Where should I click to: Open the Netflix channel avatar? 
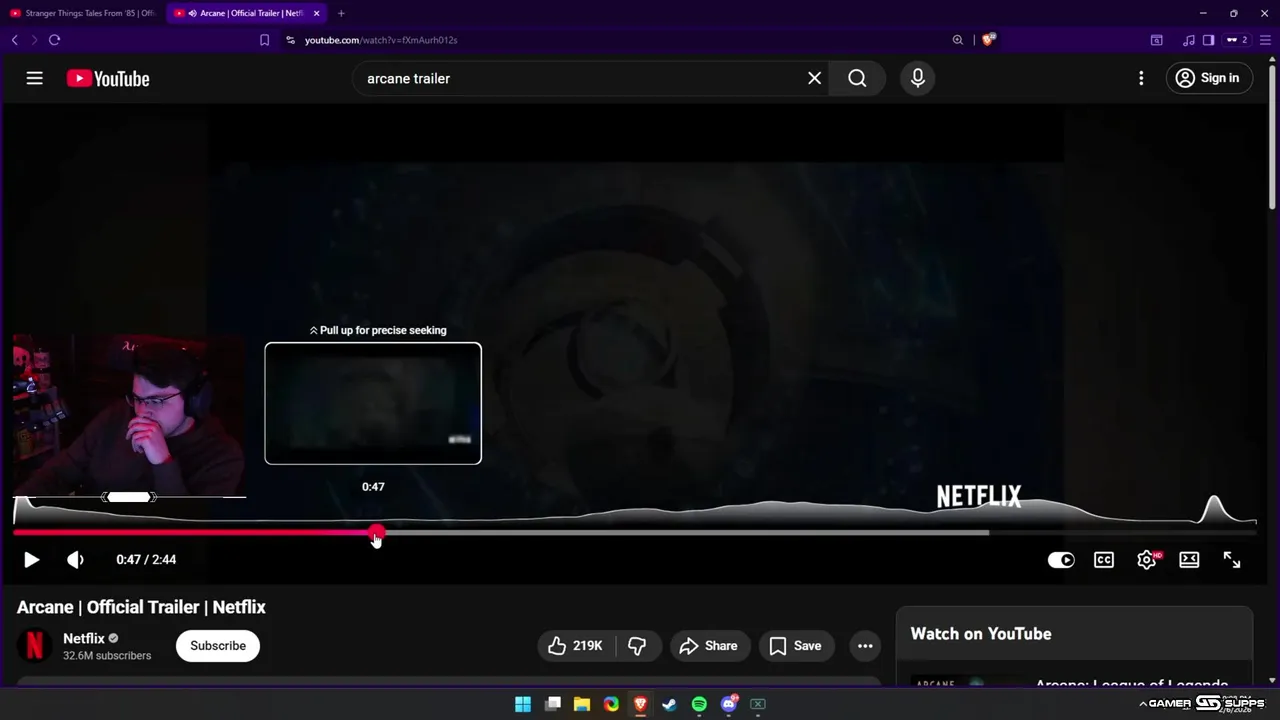tap(34, 646)
